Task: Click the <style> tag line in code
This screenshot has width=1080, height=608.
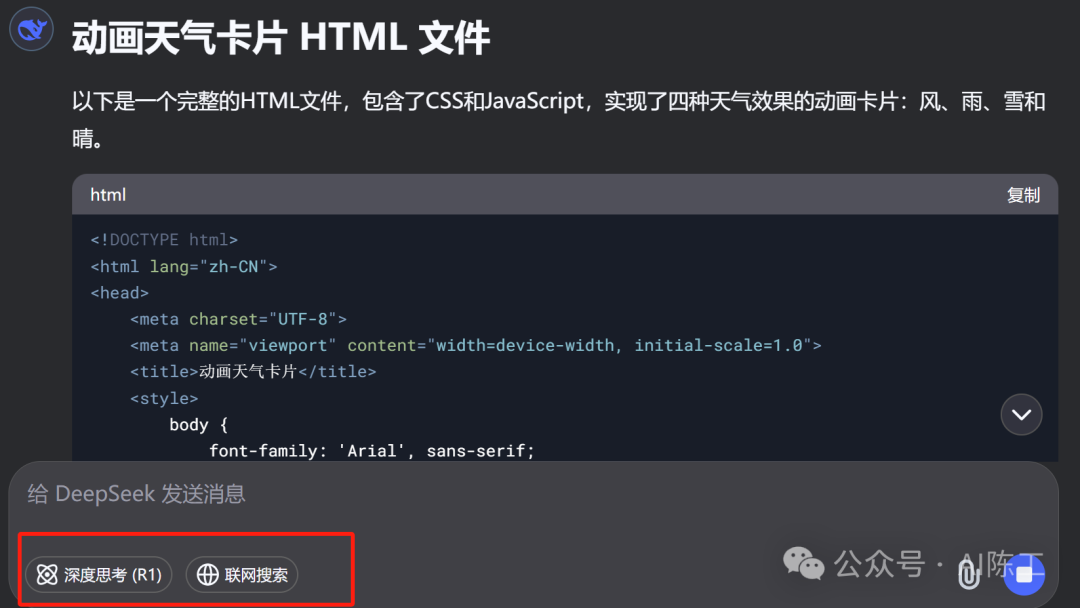Action: click(x=164, y=398)
